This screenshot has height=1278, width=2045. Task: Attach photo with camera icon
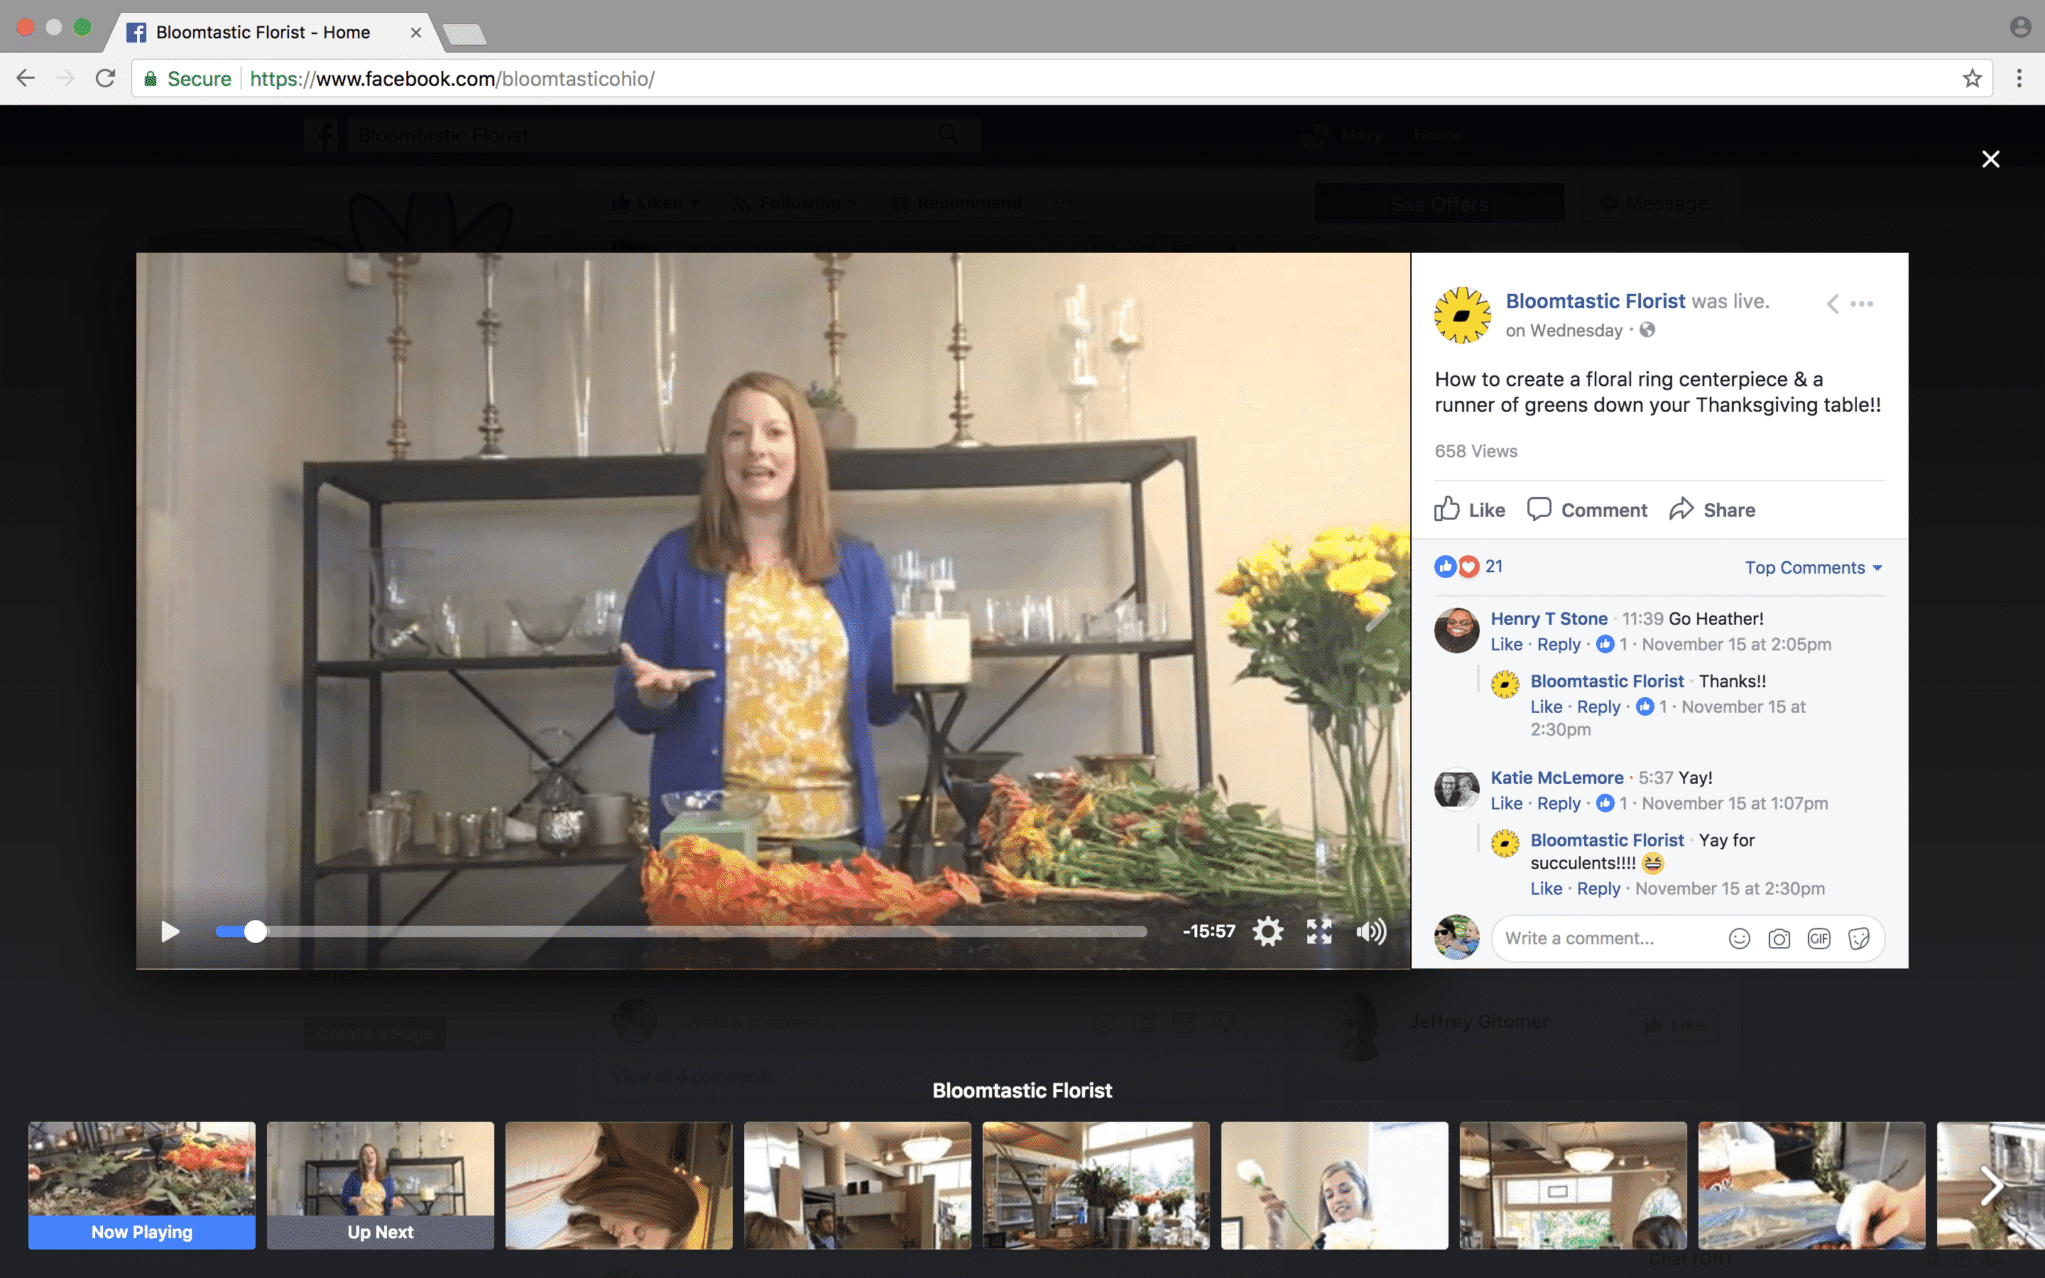click(1779, 938)
